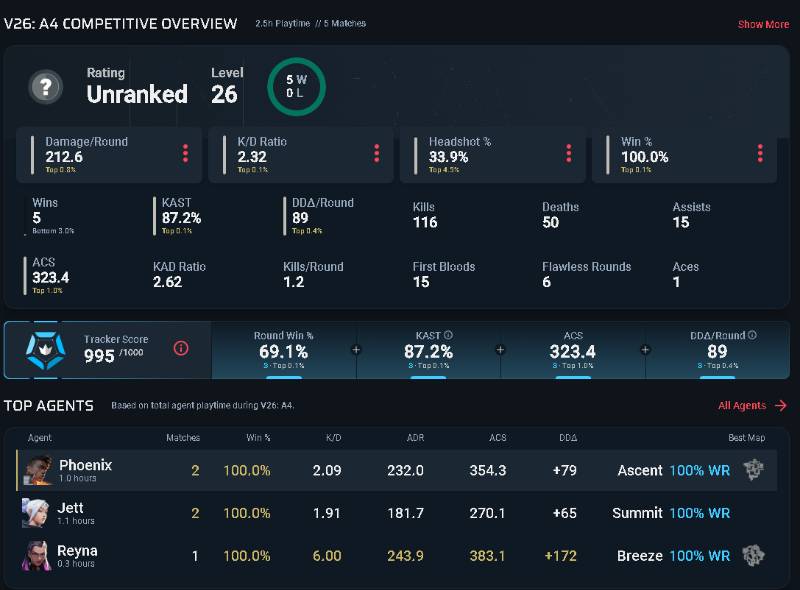Viewport: 800px width, 590px height.
Task: Open the All Agents link
Action: (742, 405)
